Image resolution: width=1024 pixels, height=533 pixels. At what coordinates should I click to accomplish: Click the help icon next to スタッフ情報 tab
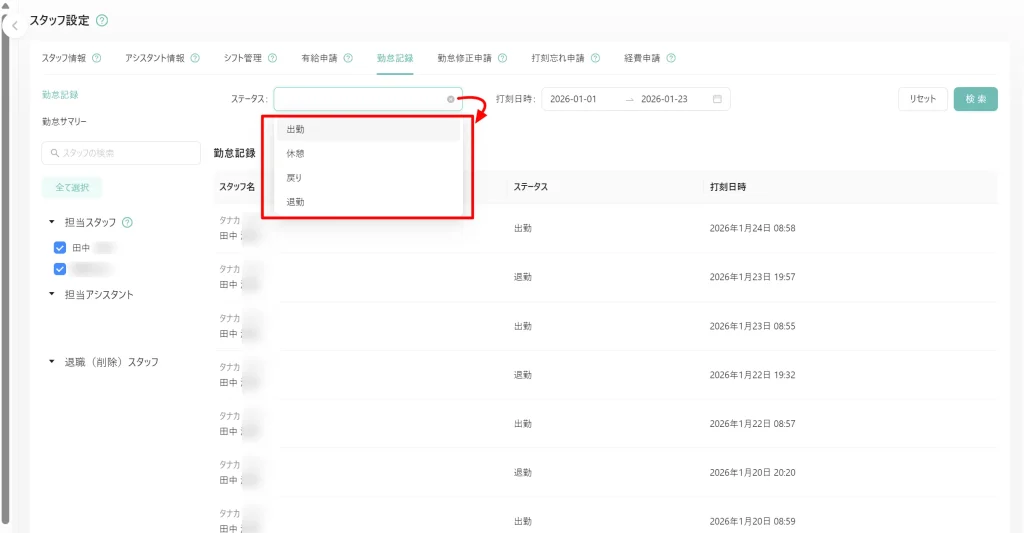tap(97, 58)
